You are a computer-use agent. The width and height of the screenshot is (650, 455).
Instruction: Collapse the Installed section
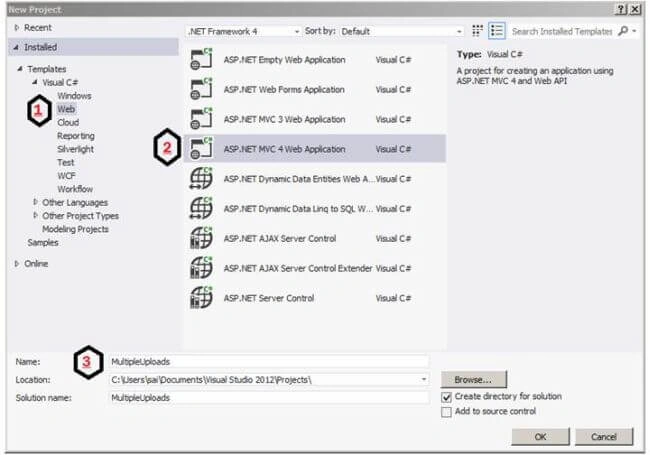[16, 47]
